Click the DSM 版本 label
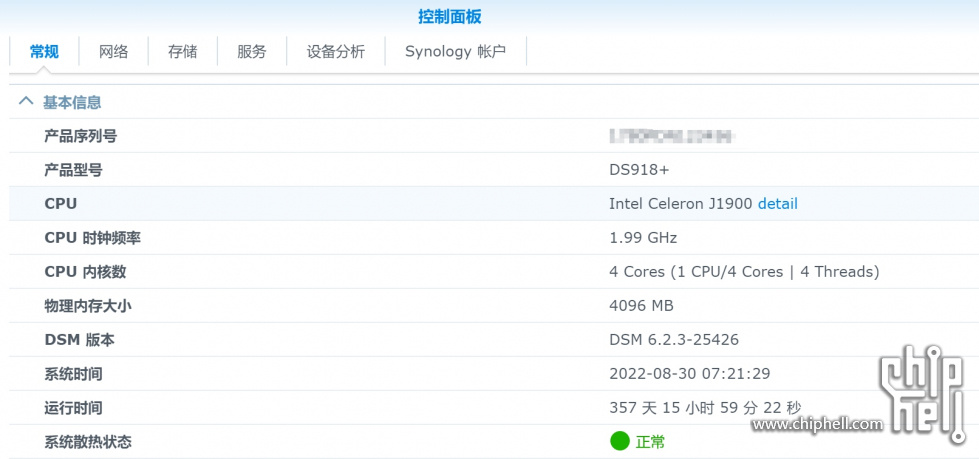This screenshot has width=979, height=459. [x=80, y=340]
